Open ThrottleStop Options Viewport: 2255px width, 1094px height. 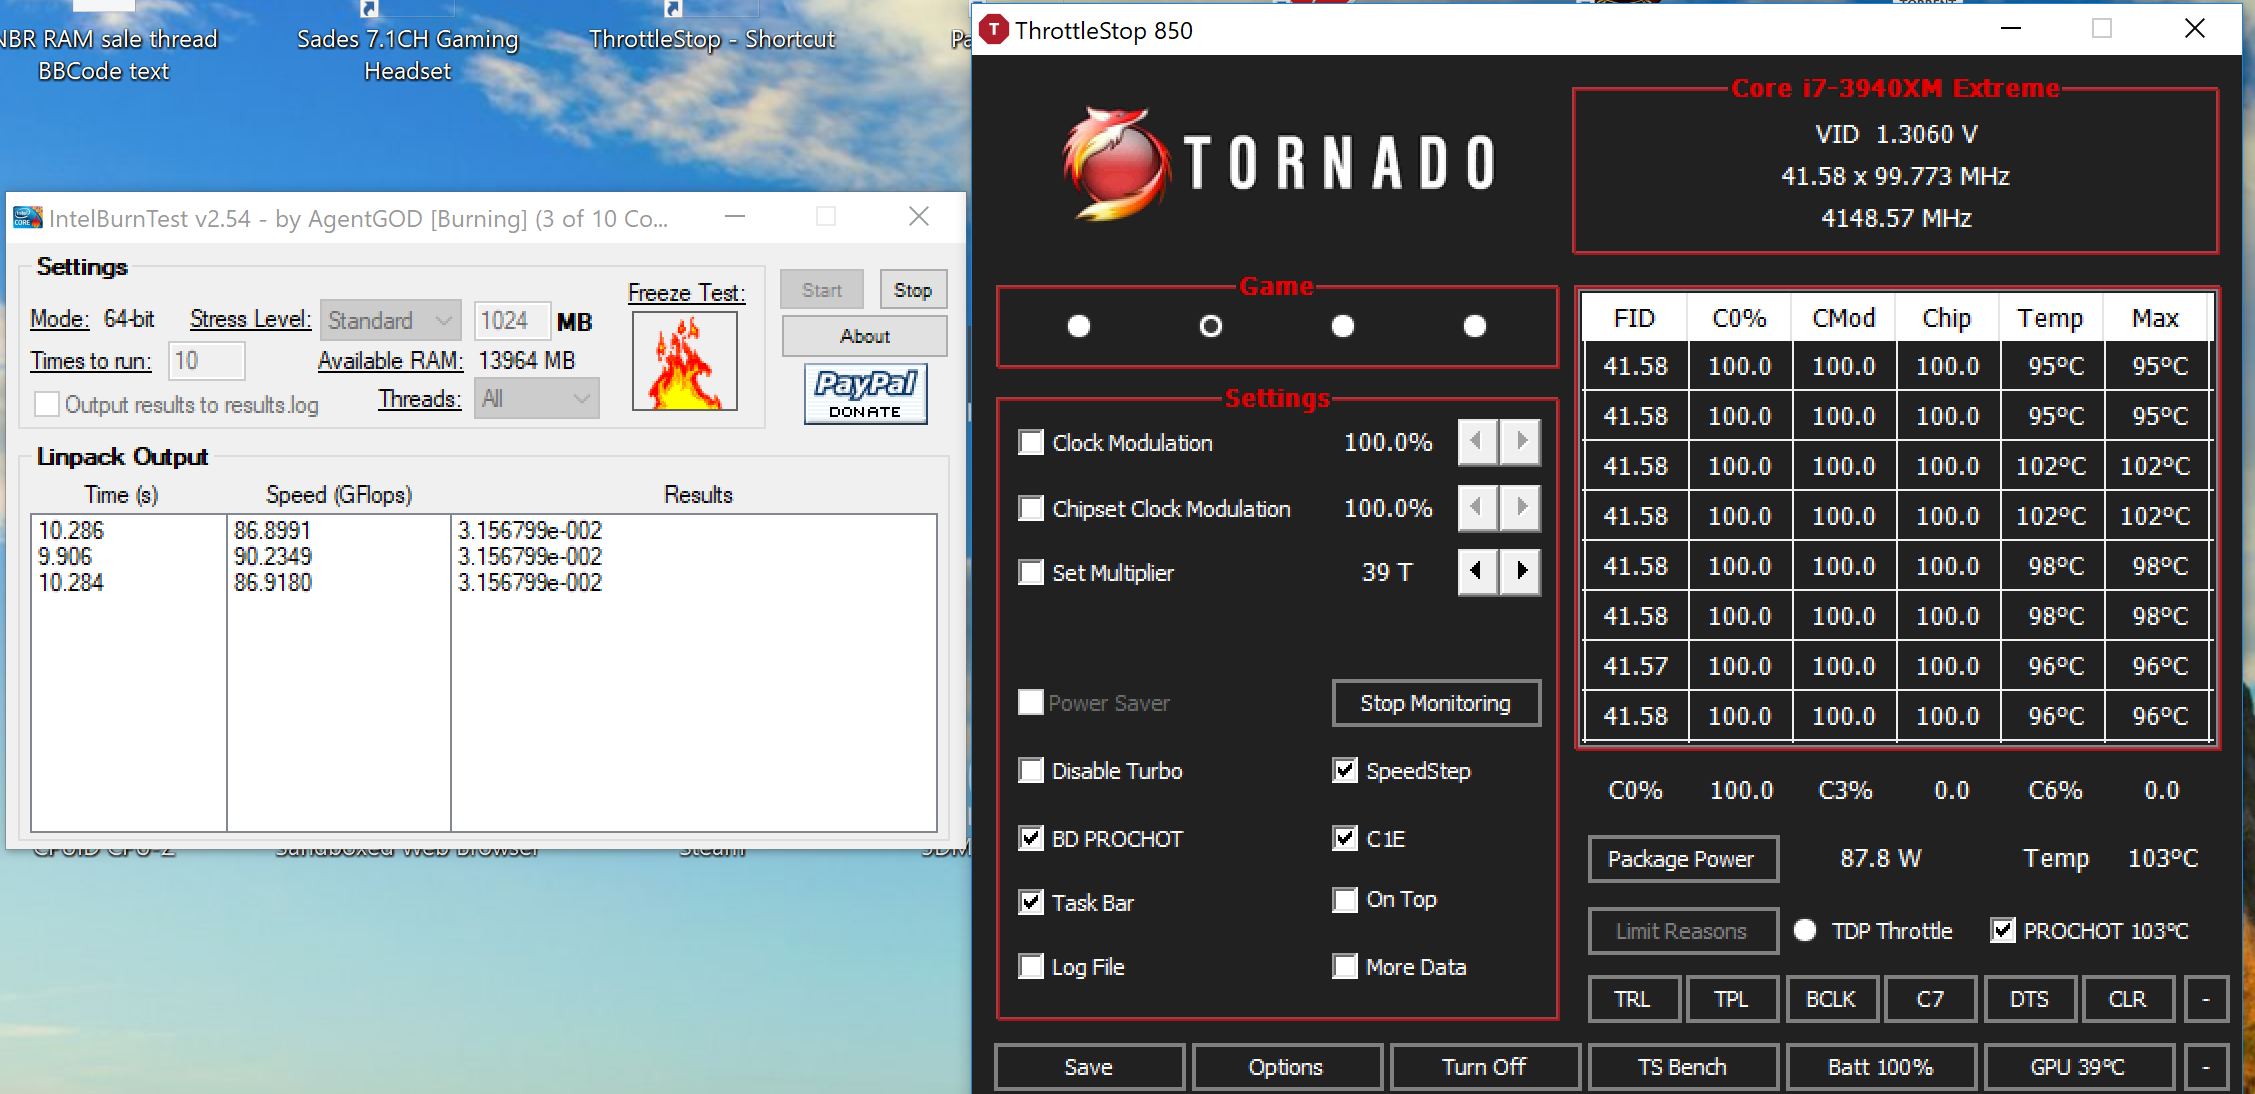pyautogui.click(x=1287, y=1067)
